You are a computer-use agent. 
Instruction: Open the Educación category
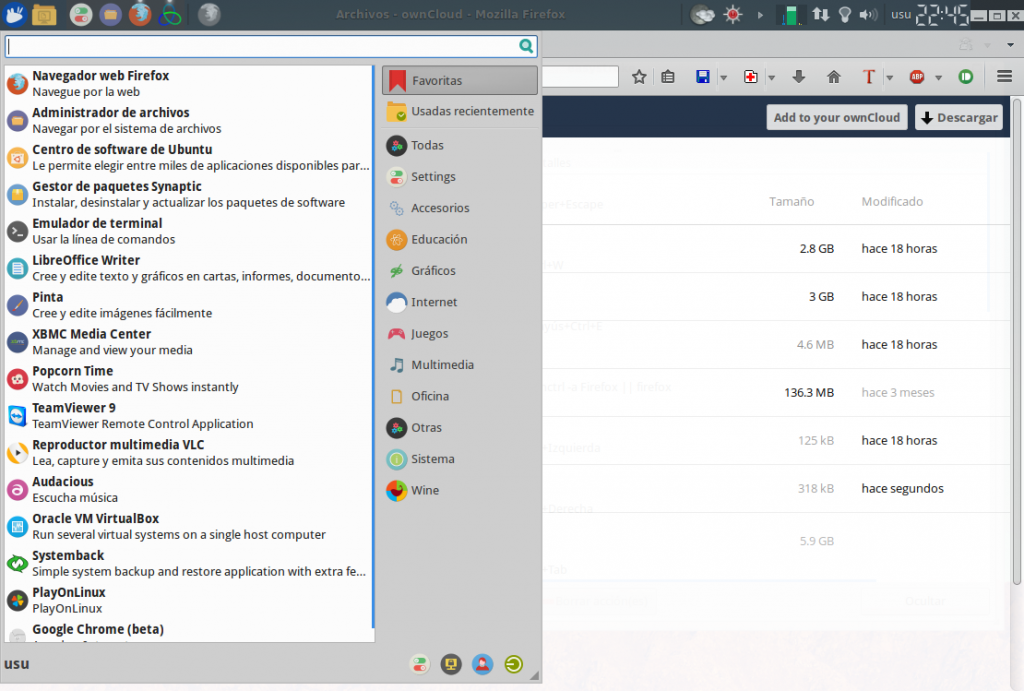coord(460,239)
